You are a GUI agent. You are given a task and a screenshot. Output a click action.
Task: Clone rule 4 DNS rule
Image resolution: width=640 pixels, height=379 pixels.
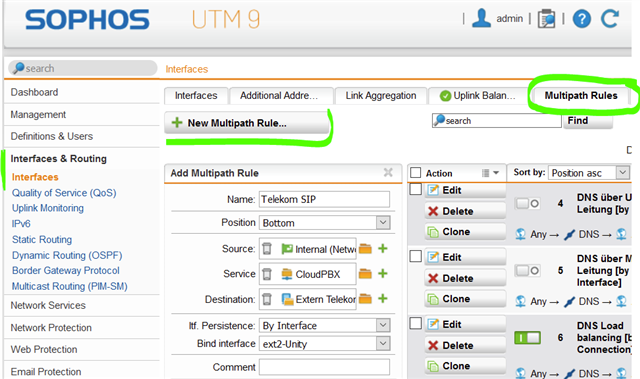(x=465, y=232)
